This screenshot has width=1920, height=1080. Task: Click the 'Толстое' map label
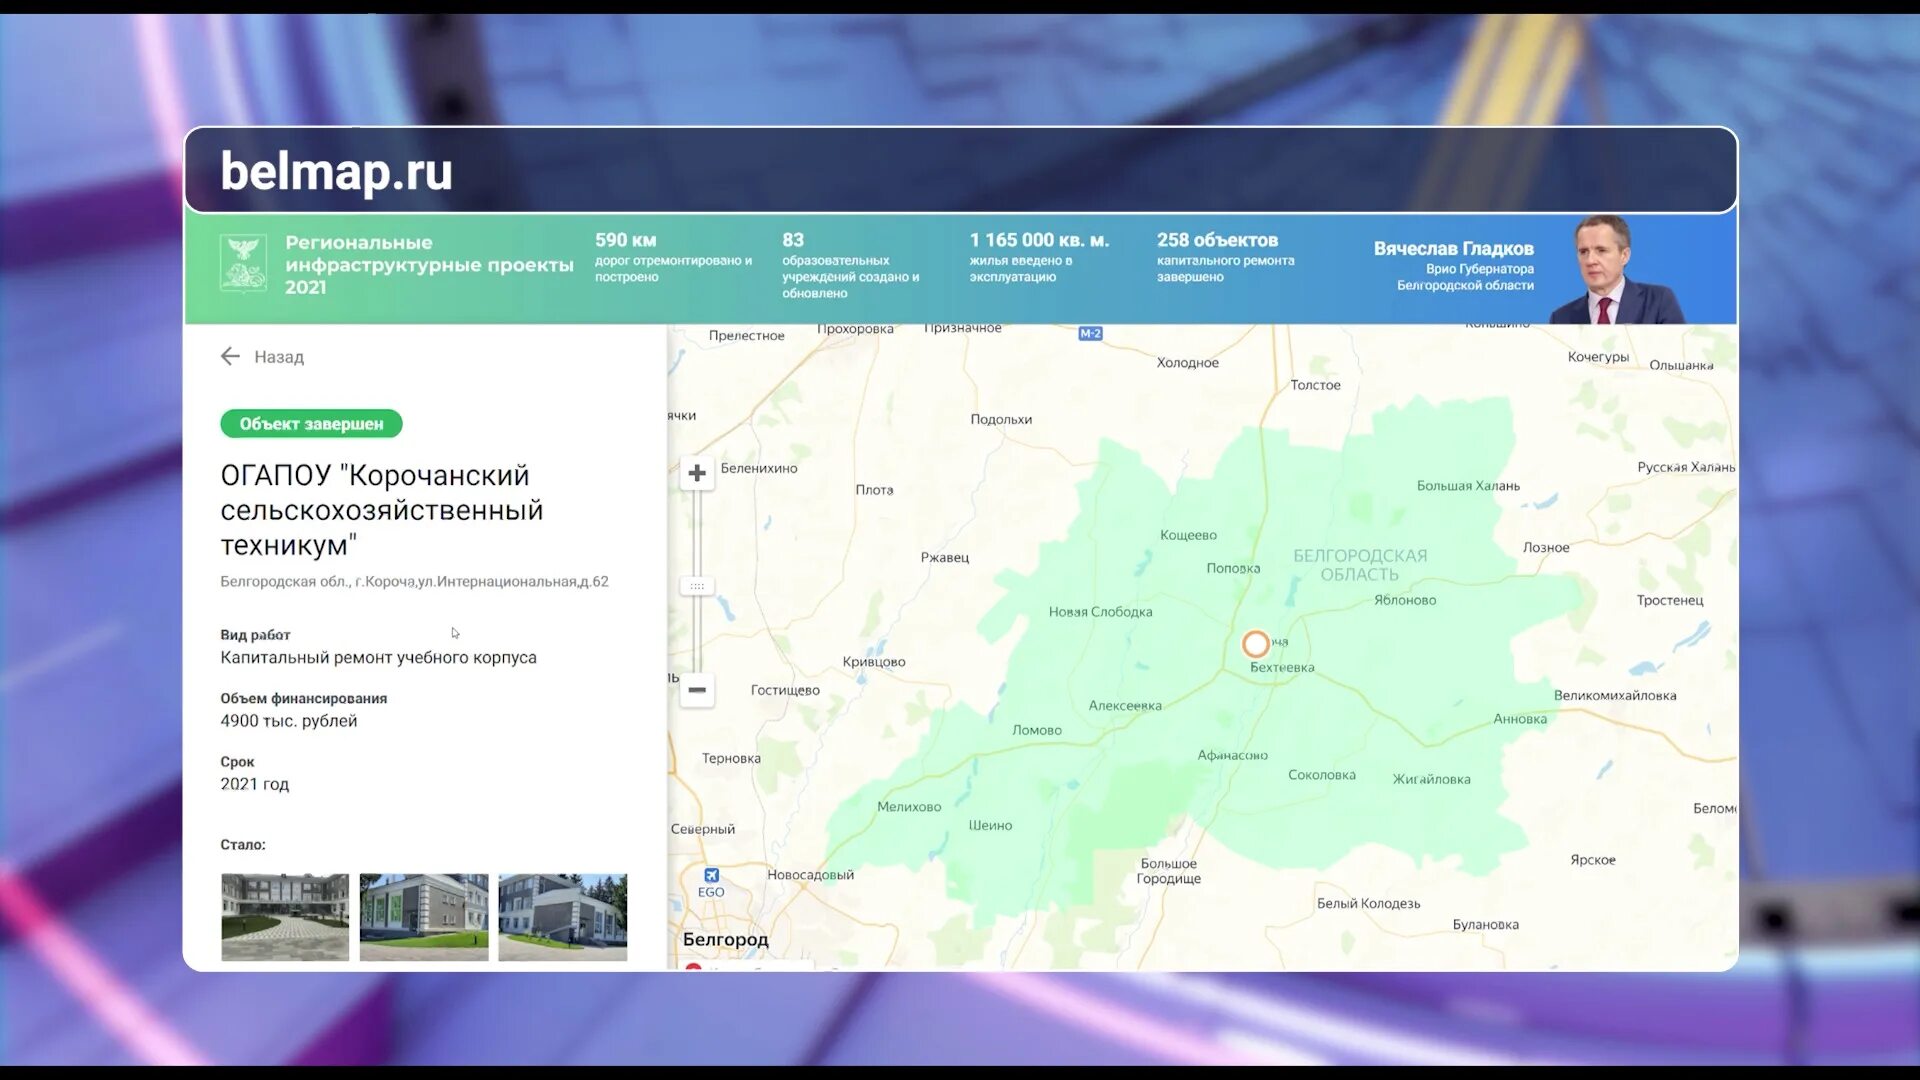click(x=1315, y=385)
